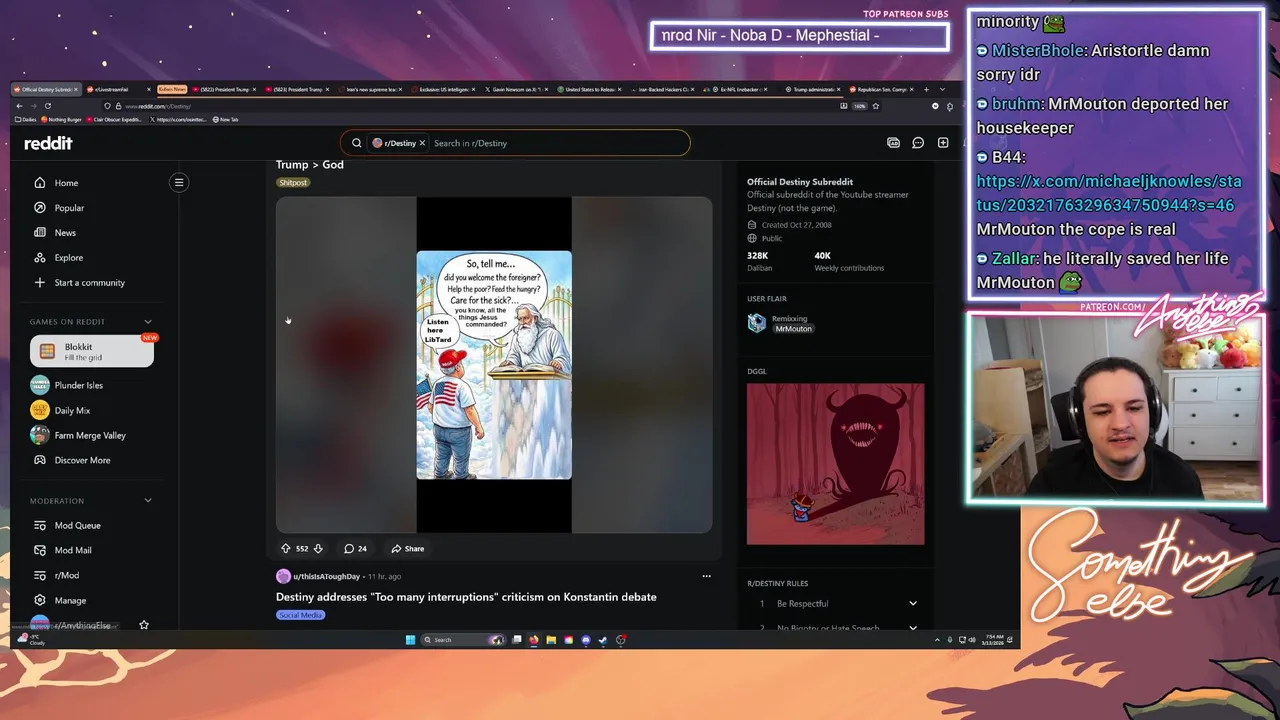
Task: Open the 24 comments on the post
Action: pos(355,548)
